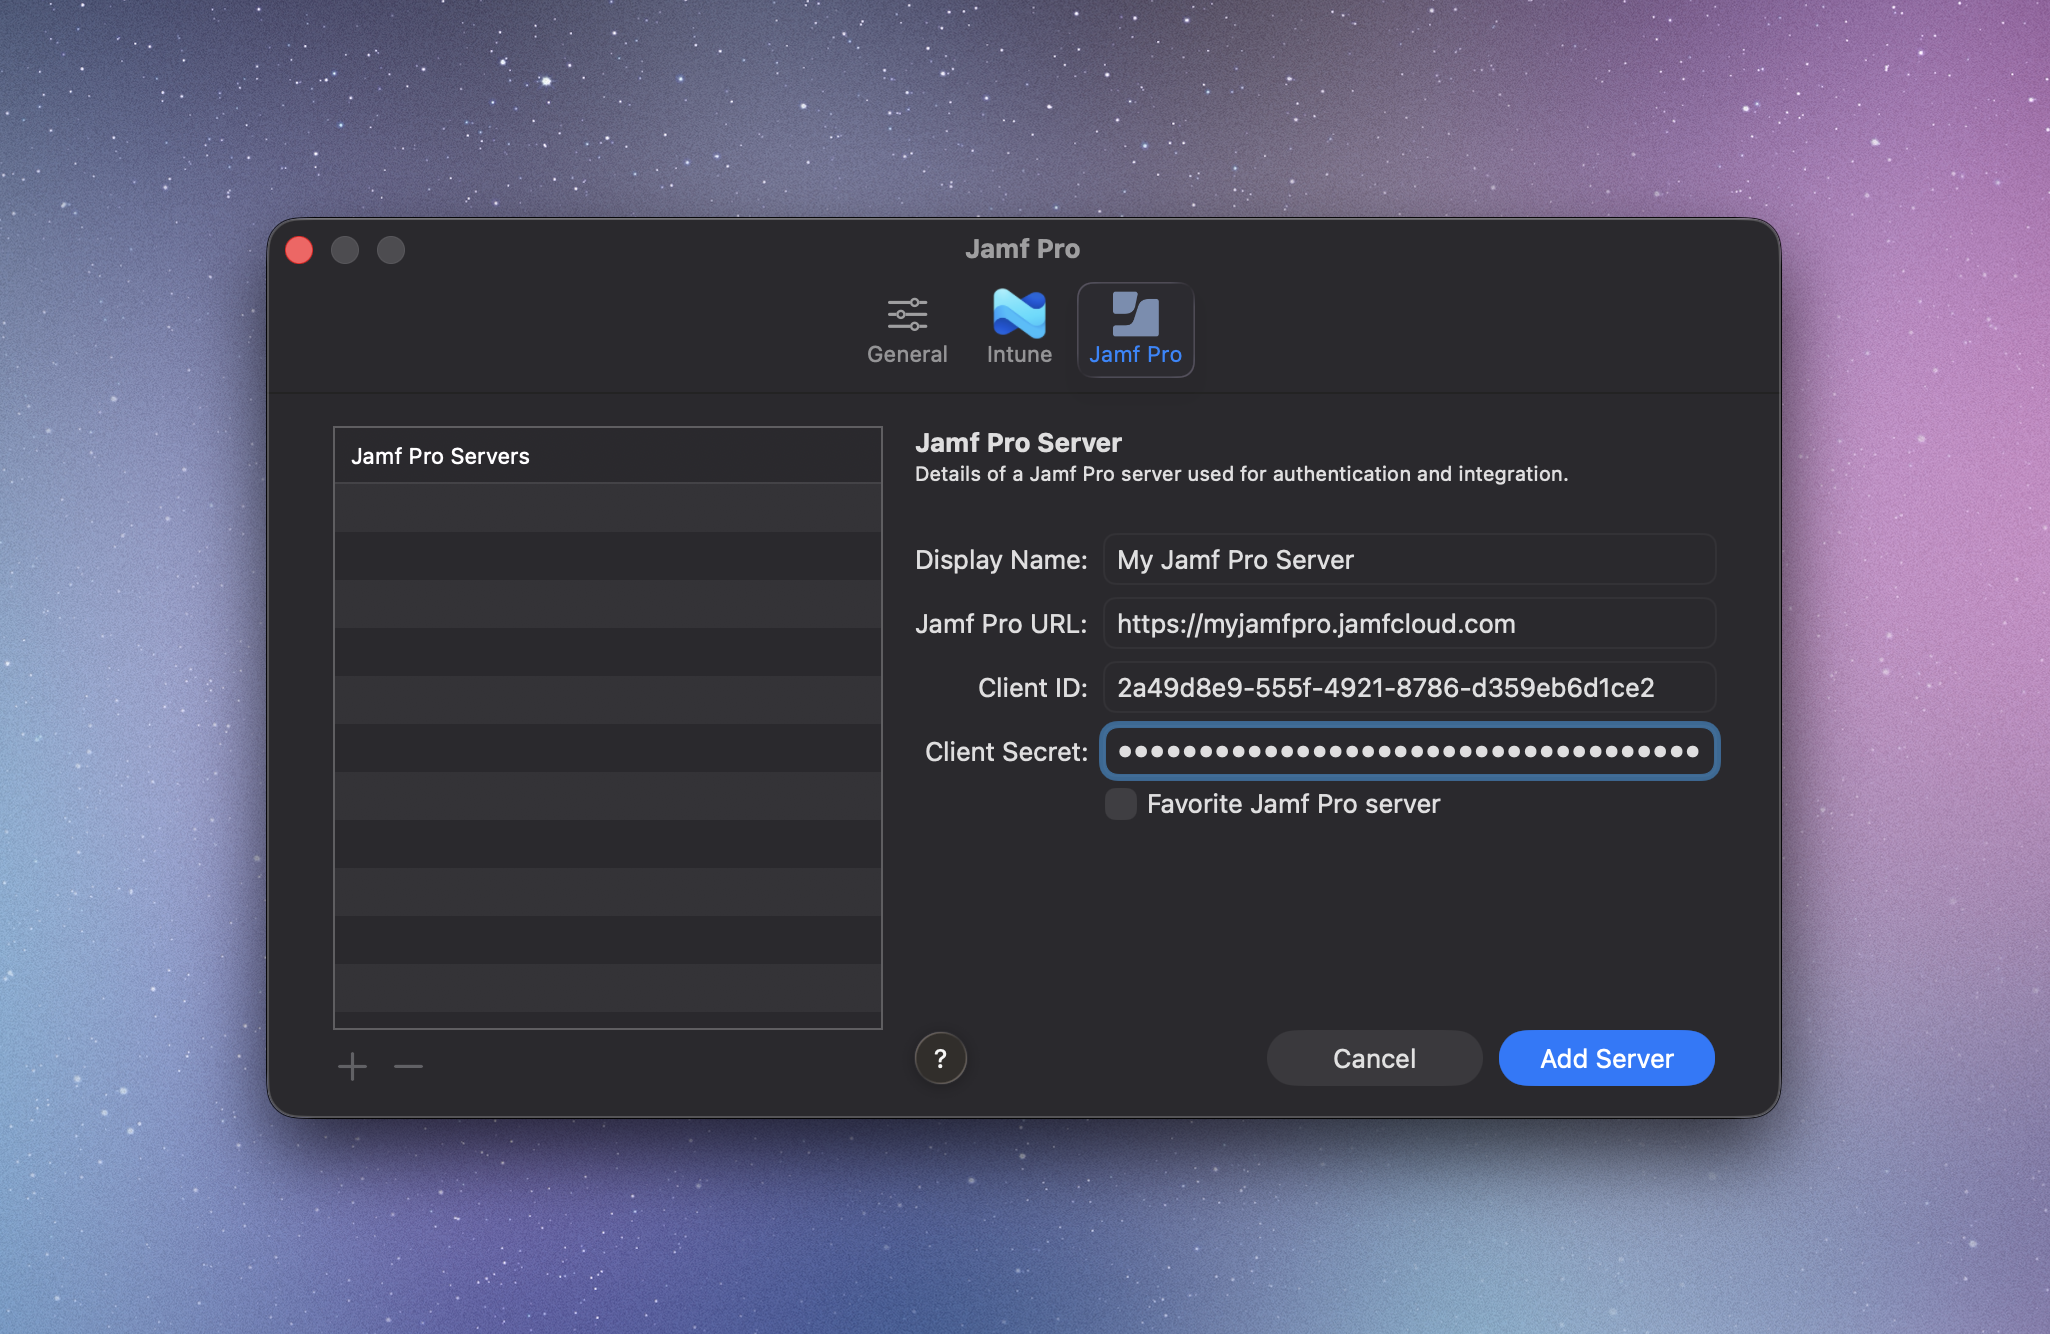The height and width of the screenshot is (1334, 2050).
Task: Open the General preferences tab
Action: coord(906,330)
